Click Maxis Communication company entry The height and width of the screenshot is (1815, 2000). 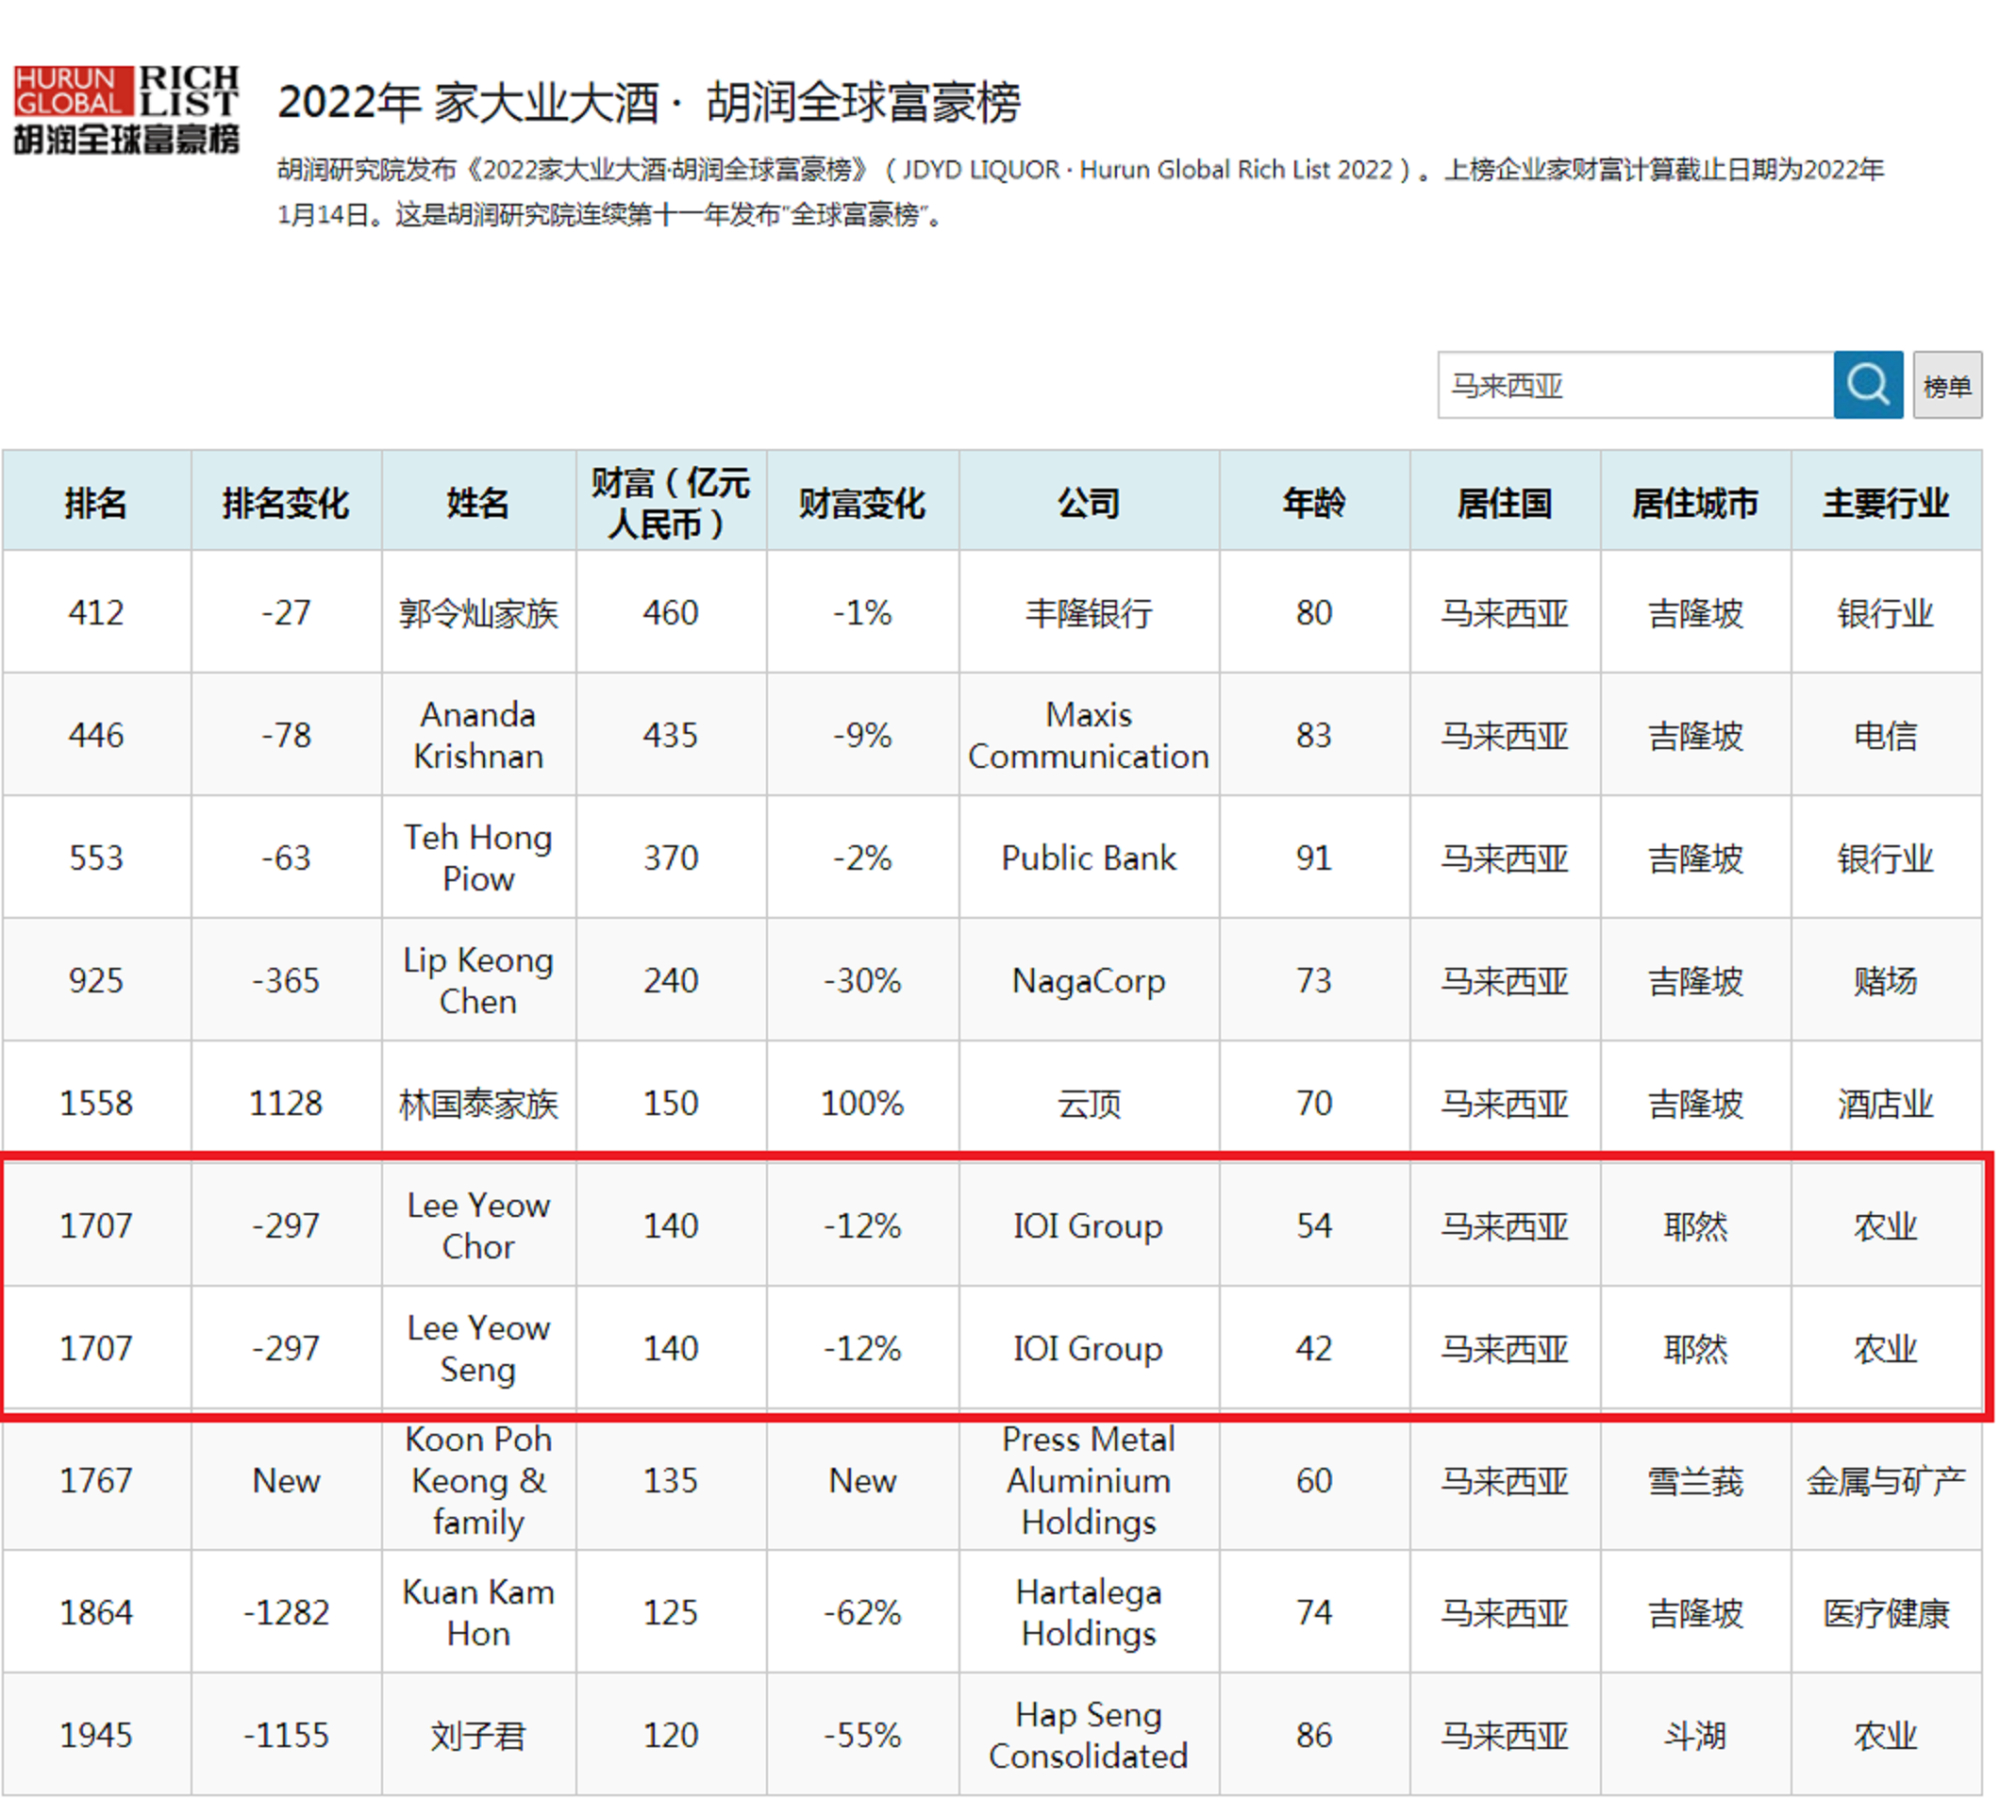click(1089, 735)
